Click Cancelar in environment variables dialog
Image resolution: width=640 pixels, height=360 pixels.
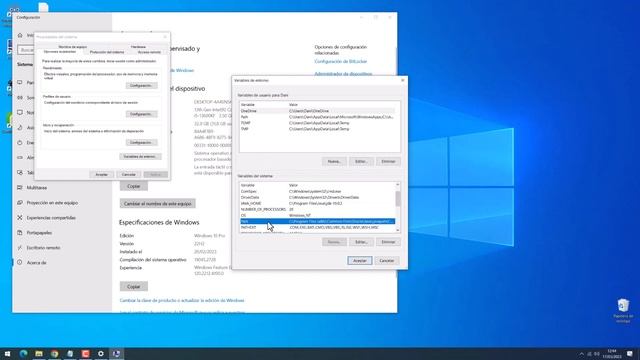(387, 260)
